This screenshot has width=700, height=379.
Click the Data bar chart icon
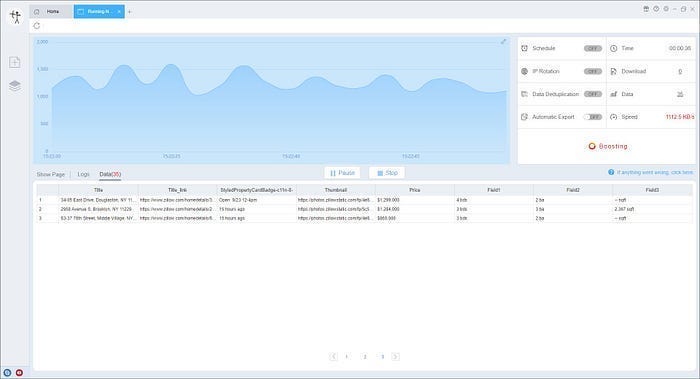click(x=613, y=94)
